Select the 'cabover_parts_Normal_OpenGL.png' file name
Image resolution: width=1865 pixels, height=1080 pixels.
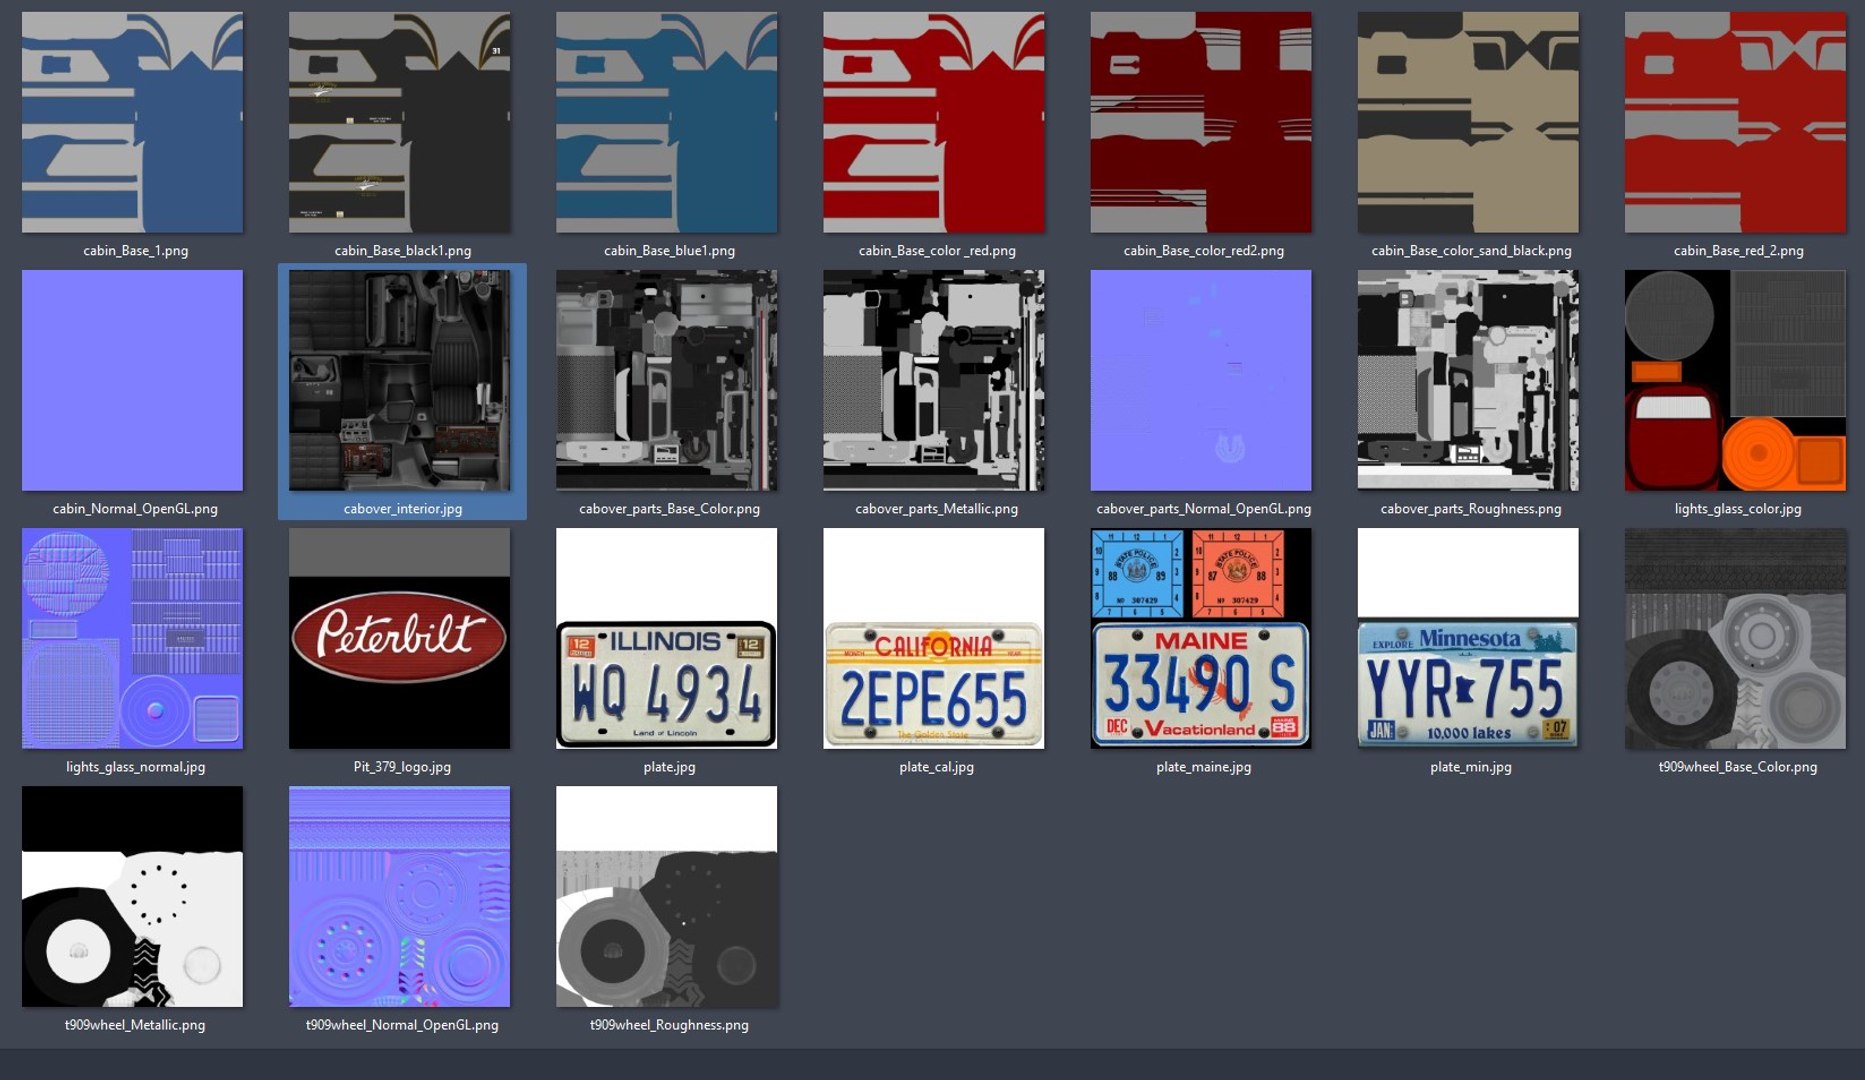point(1204,509)
